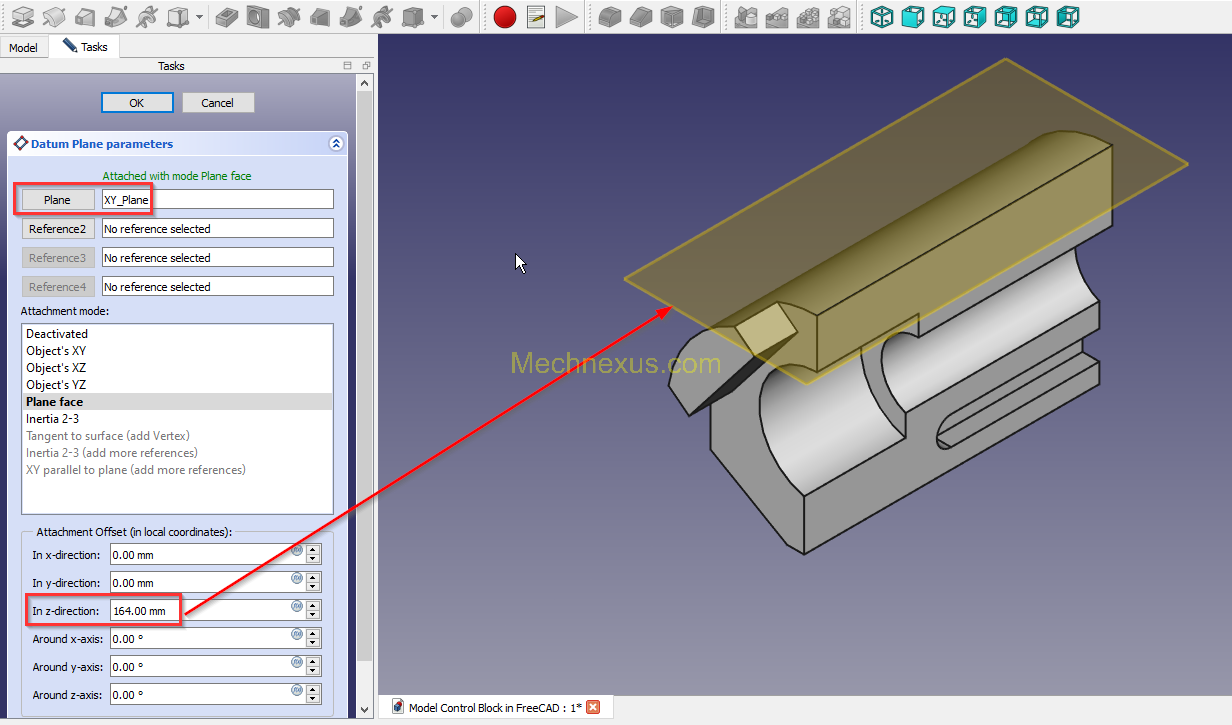Viewport: 1232px width, 725px height.
Task: Choose the Additive Loft tool
Action: [x=85, y=16]
